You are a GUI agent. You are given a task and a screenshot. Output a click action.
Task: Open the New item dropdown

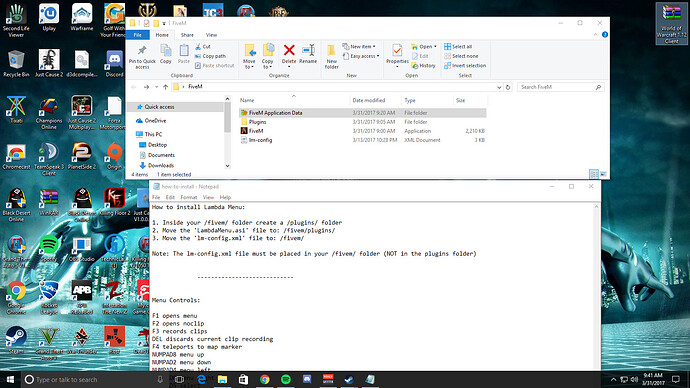coord(359,46)
